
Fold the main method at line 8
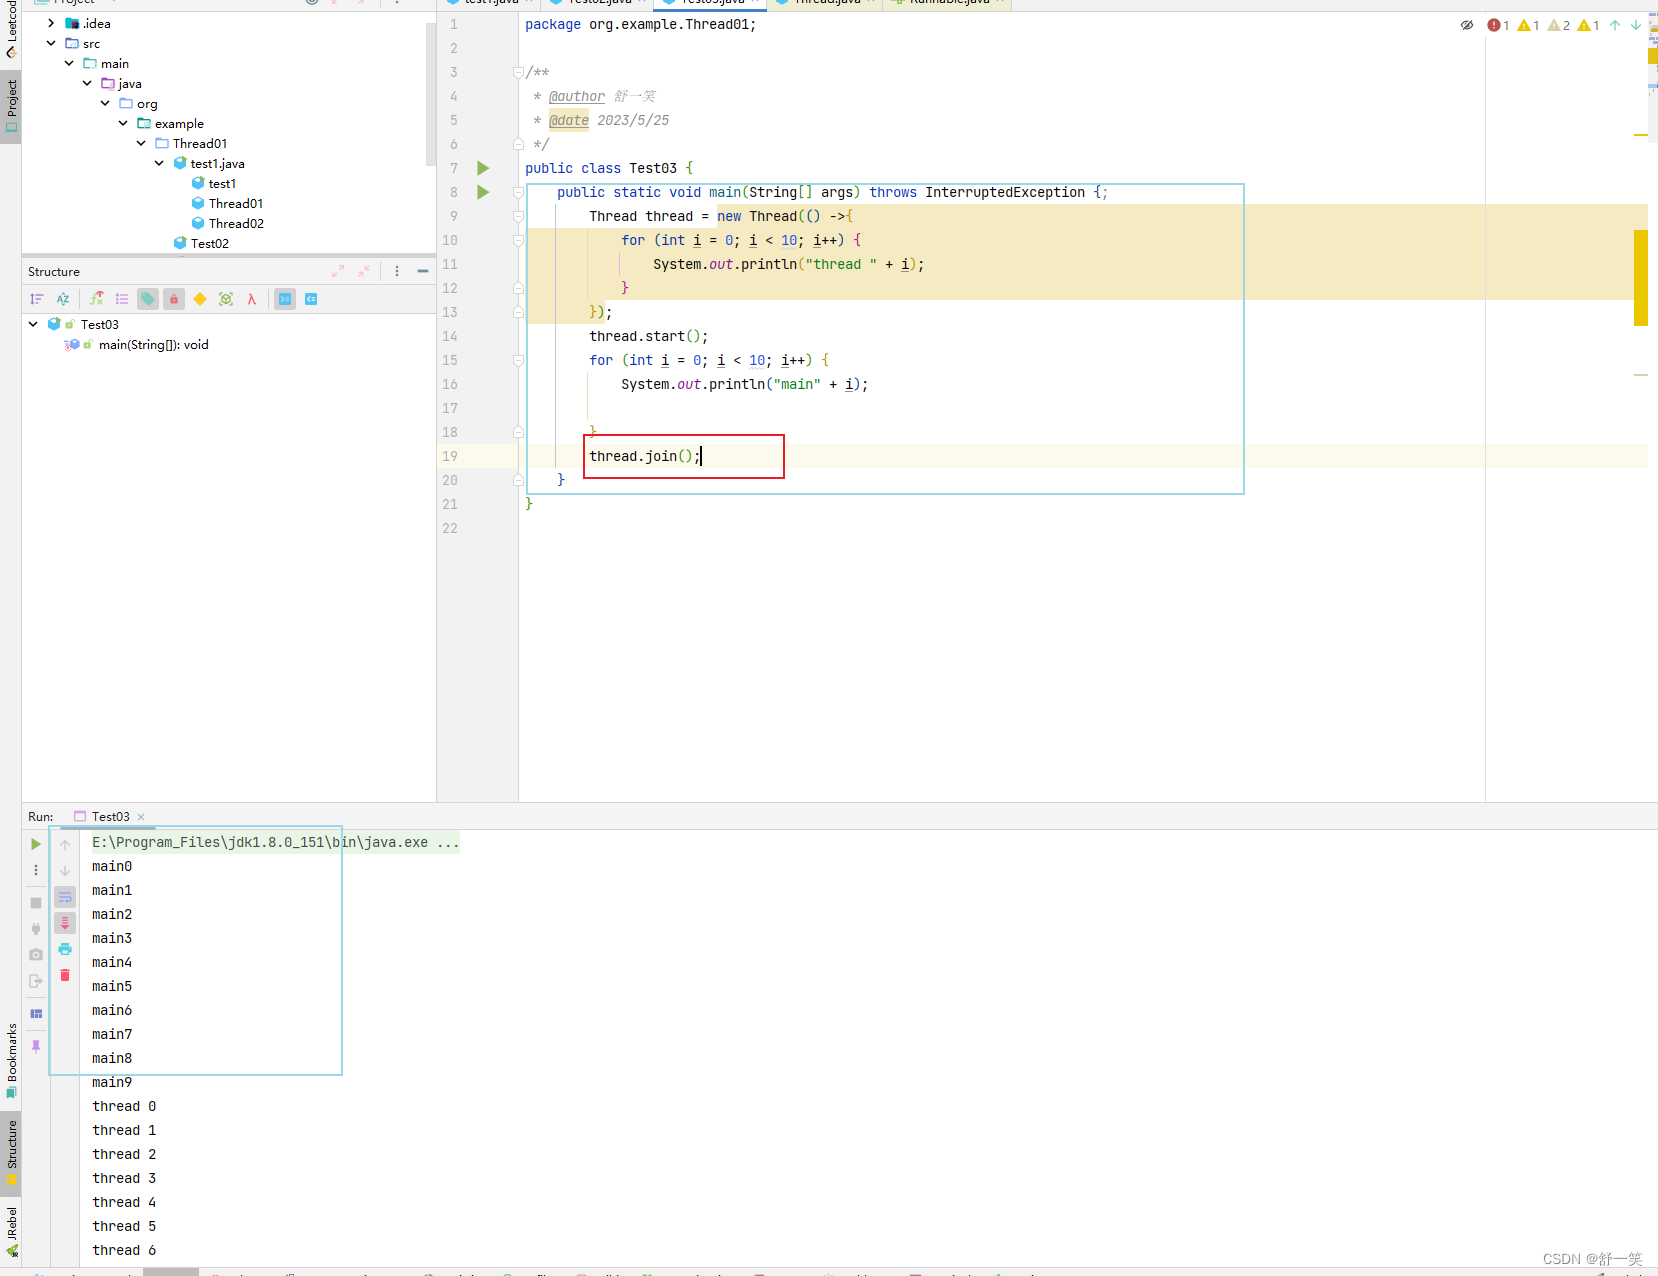(518, 192)
